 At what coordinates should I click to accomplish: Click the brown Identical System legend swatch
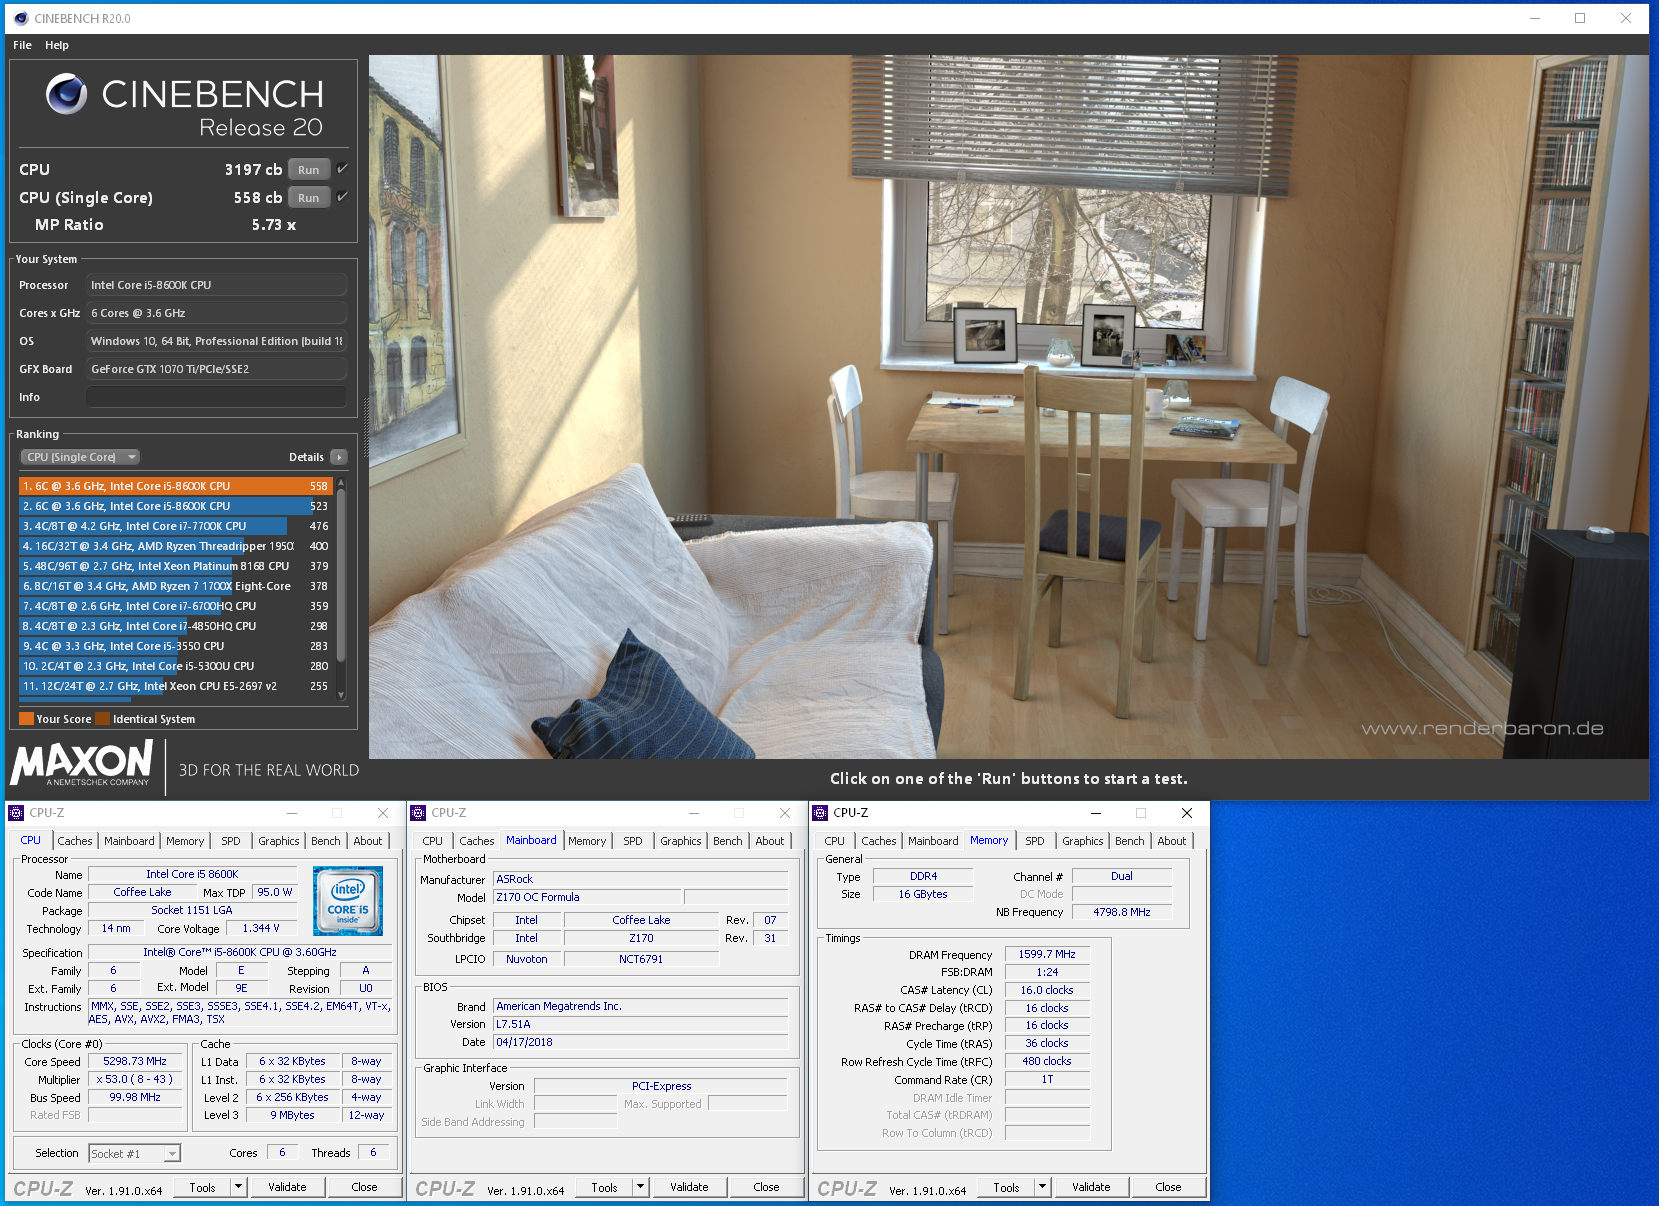click(103, 718)
